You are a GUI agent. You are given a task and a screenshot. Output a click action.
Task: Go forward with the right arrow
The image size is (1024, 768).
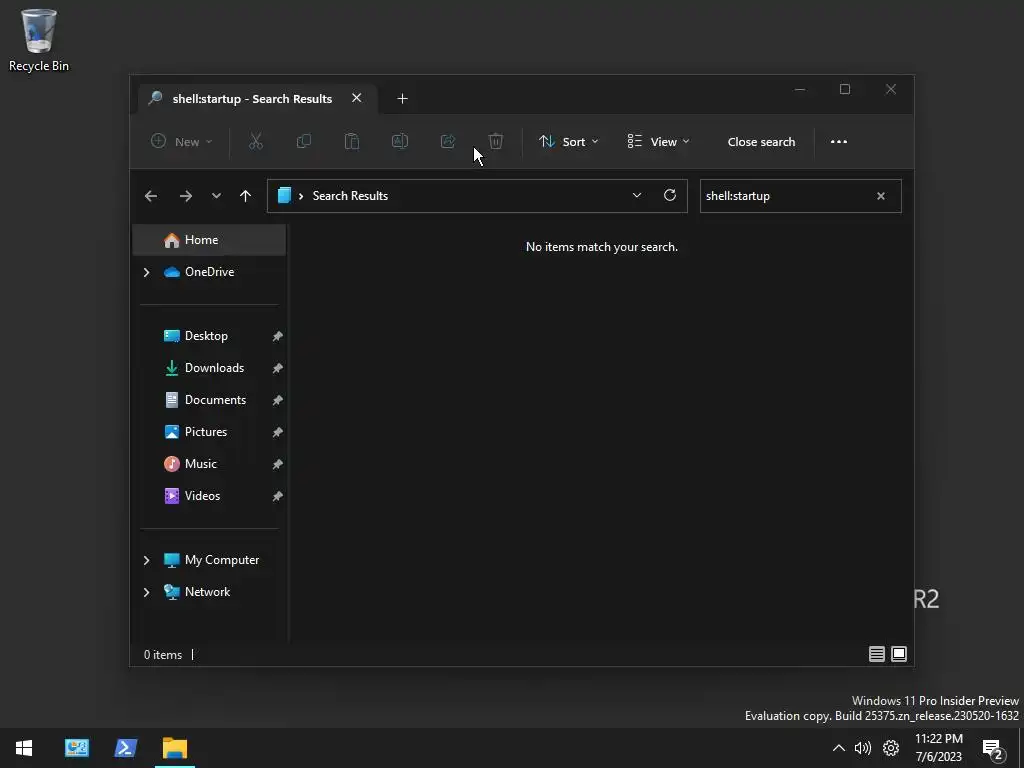185,196
